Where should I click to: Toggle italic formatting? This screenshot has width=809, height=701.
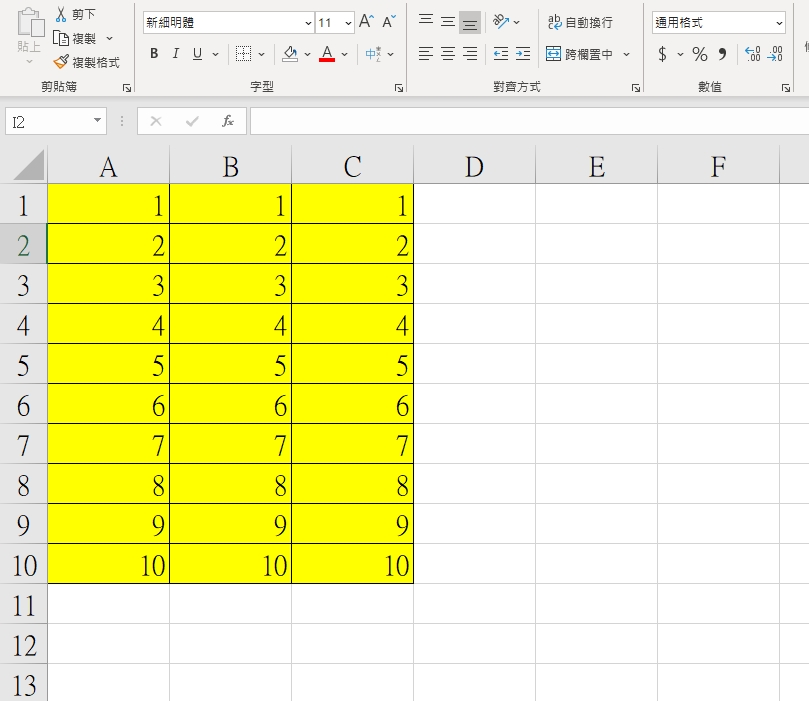click(175, 54)
